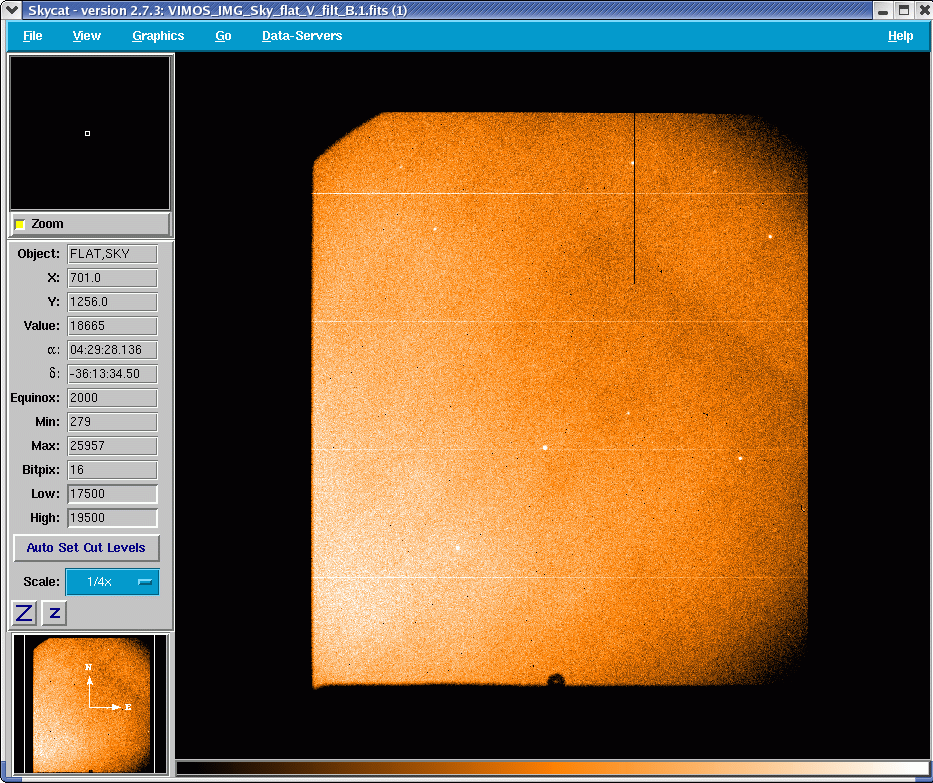Click the Equinox value 2000
Image resolution: width=933 pixels, height=783 pixels.
point(112,398)
